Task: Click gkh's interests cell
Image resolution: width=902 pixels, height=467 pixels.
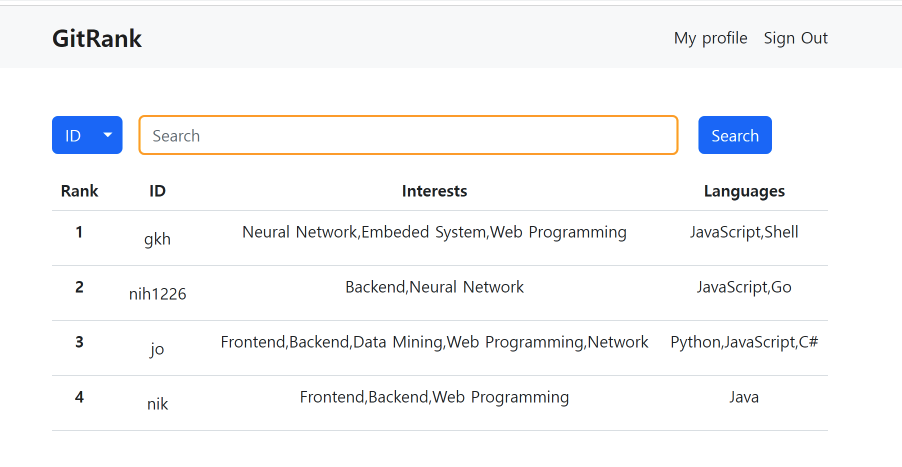Action: click(x=434, y=232)
